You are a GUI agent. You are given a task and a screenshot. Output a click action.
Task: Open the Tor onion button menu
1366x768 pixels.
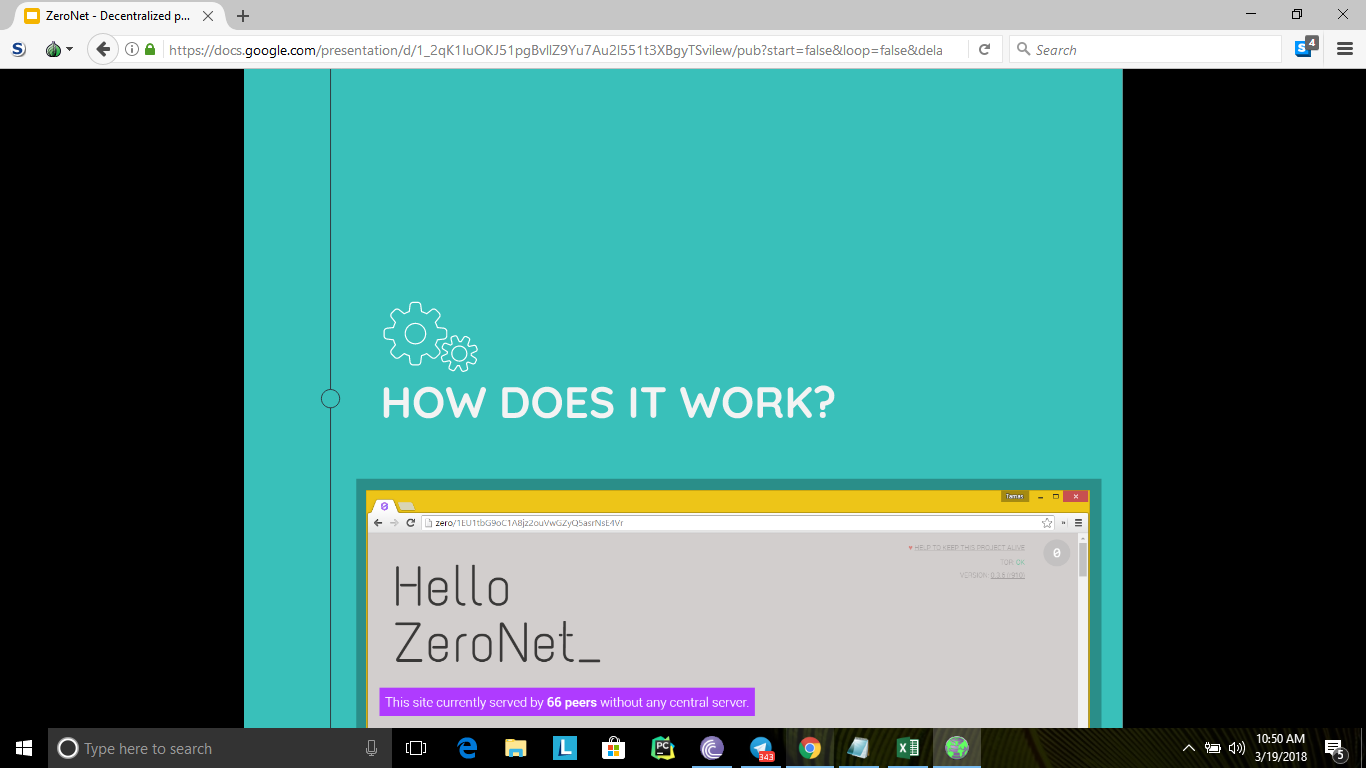(59, 49)
